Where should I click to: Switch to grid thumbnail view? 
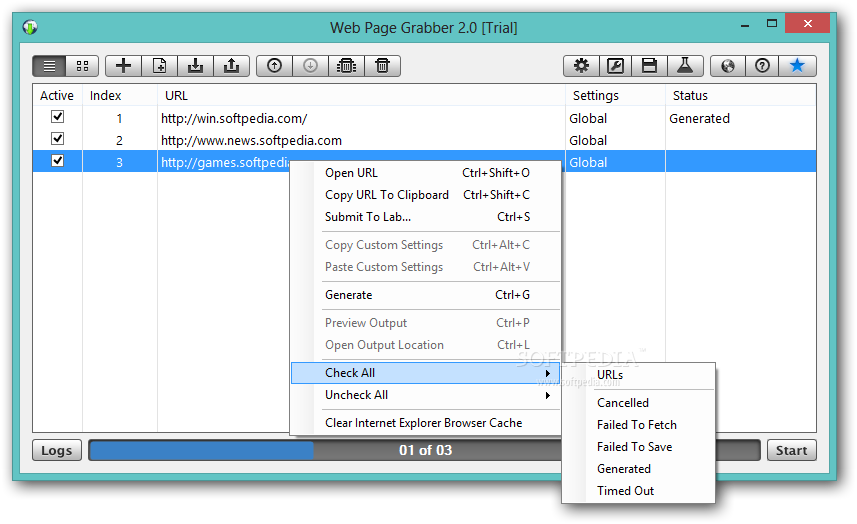click(83, 66)
